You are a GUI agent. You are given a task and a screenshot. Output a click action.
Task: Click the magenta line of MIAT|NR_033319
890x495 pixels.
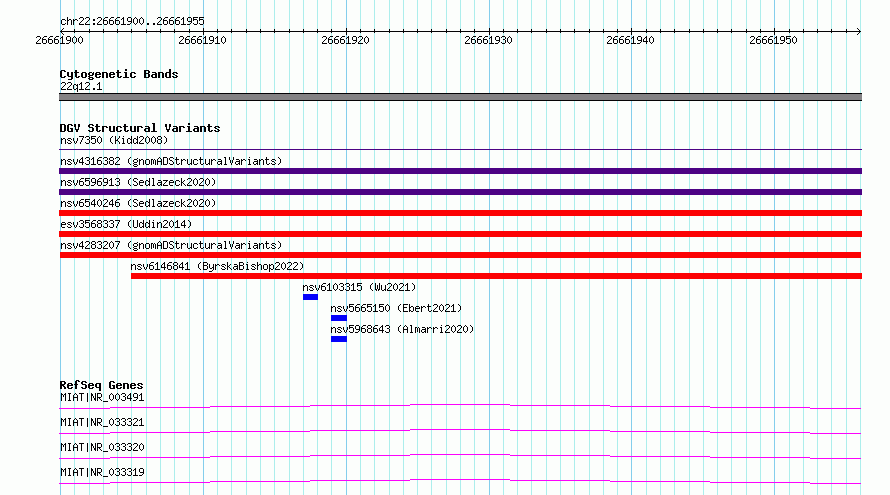[460, 481]
